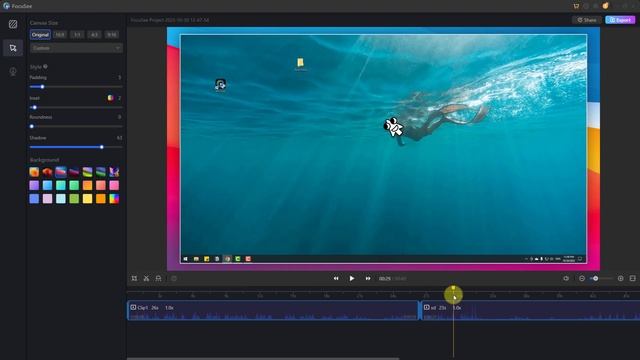Pick the royal blue swatch in bottom row
Image resolution: width=640 pixels, height=360 pixels.
(x=34, y=199)
